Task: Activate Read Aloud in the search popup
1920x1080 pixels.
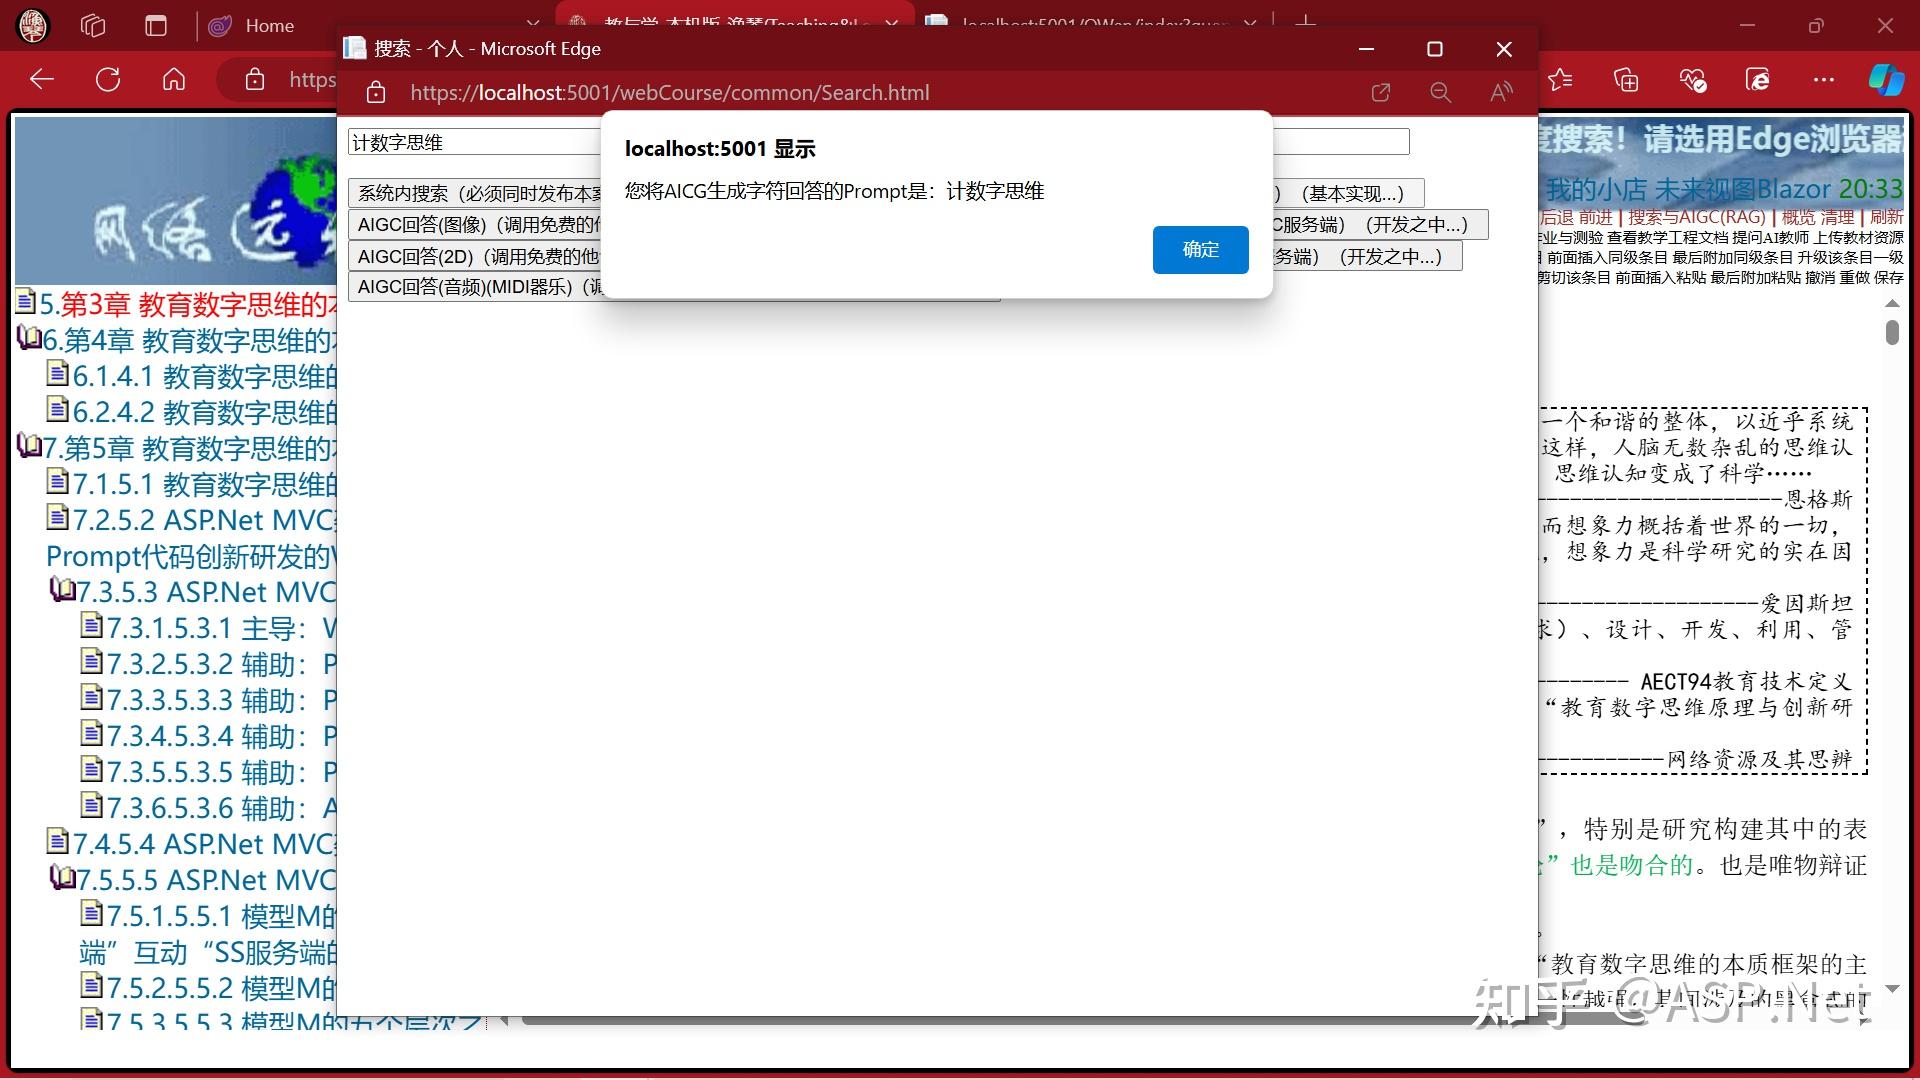Action: (x=1500, y=92)
